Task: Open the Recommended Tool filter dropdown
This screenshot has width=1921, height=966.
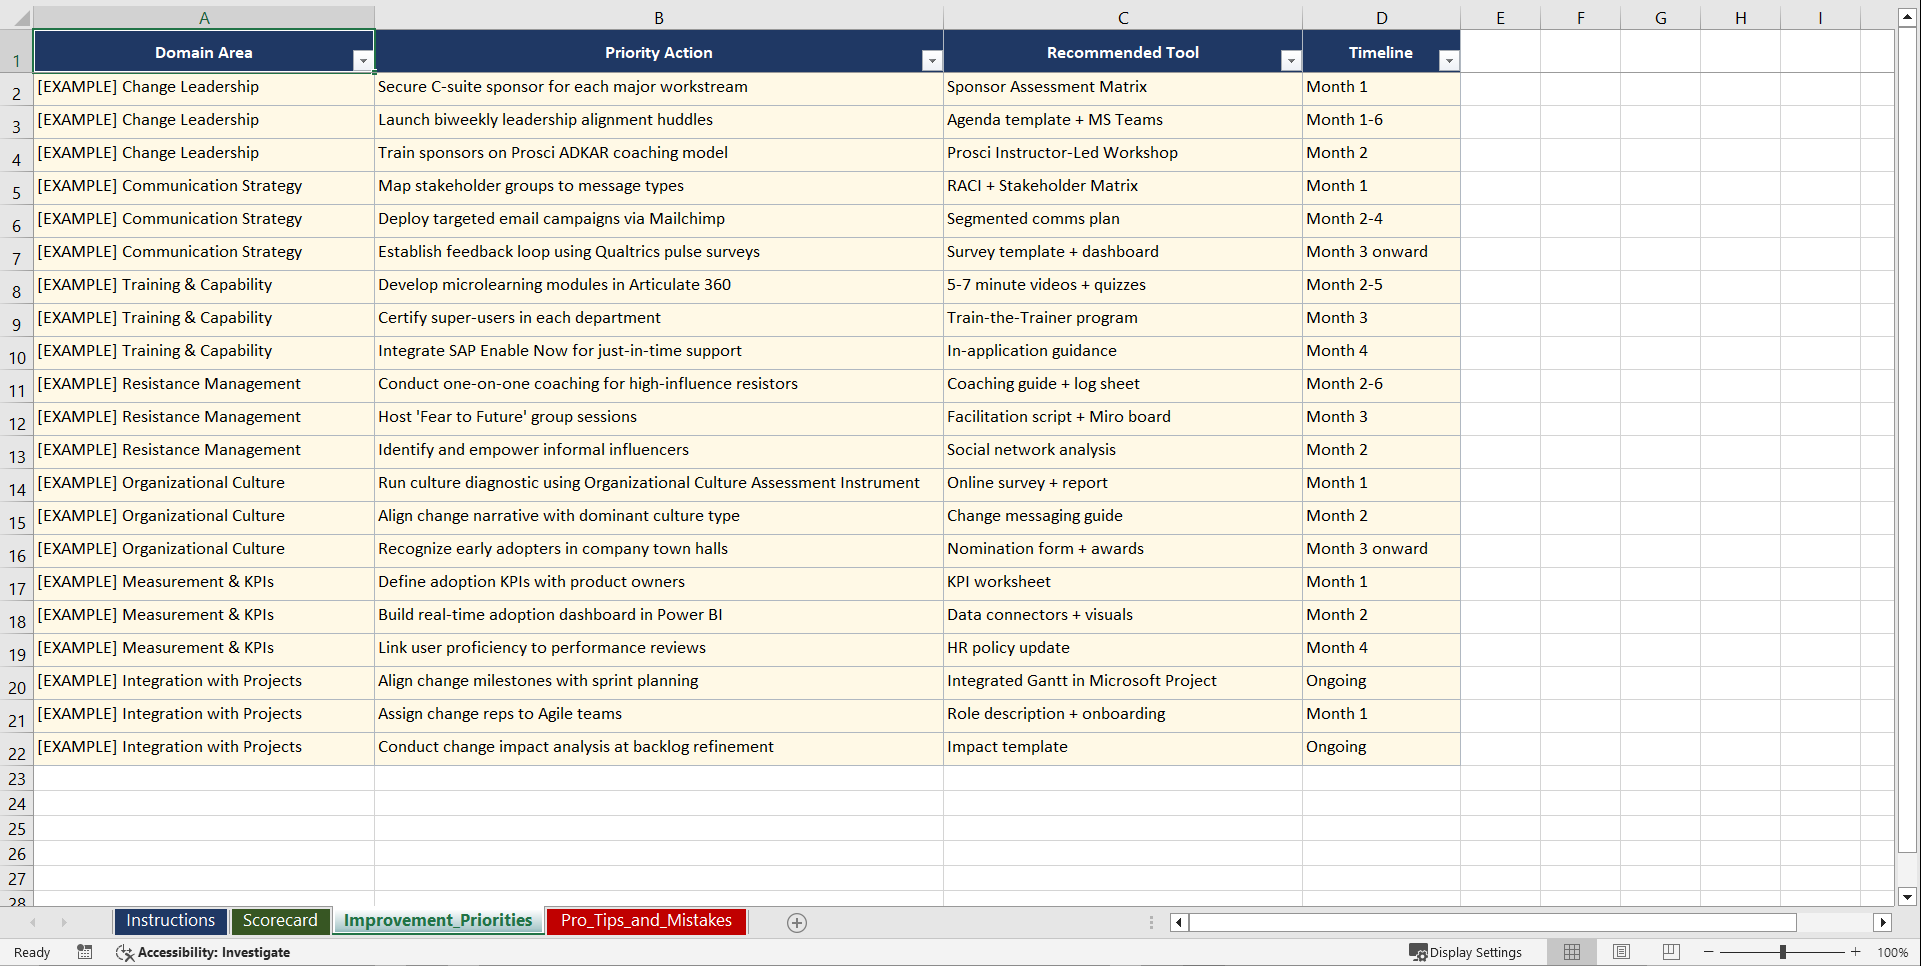Action: click(1290, 60)
